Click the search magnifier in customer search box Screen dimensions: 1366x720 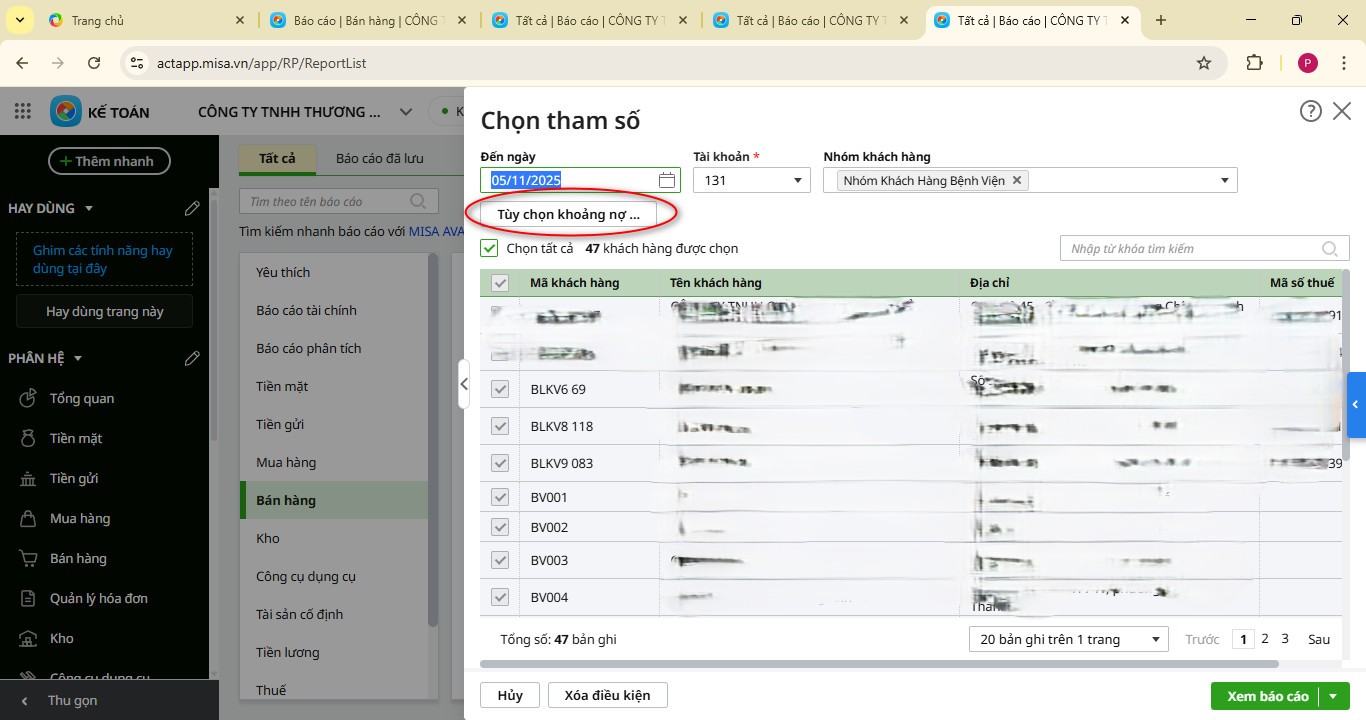pyautogui.click(x=1330, y=249)
